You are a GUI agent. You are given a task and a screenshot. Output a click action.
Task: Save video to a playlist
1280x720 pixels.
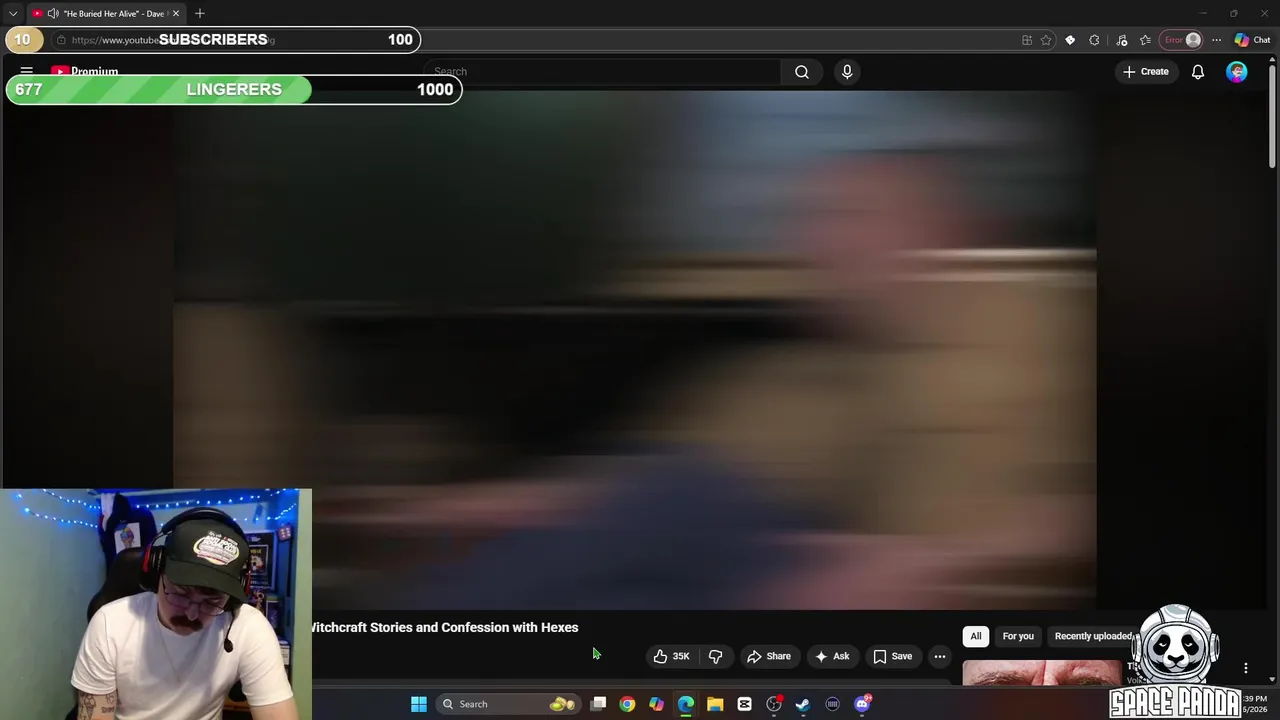892,656
